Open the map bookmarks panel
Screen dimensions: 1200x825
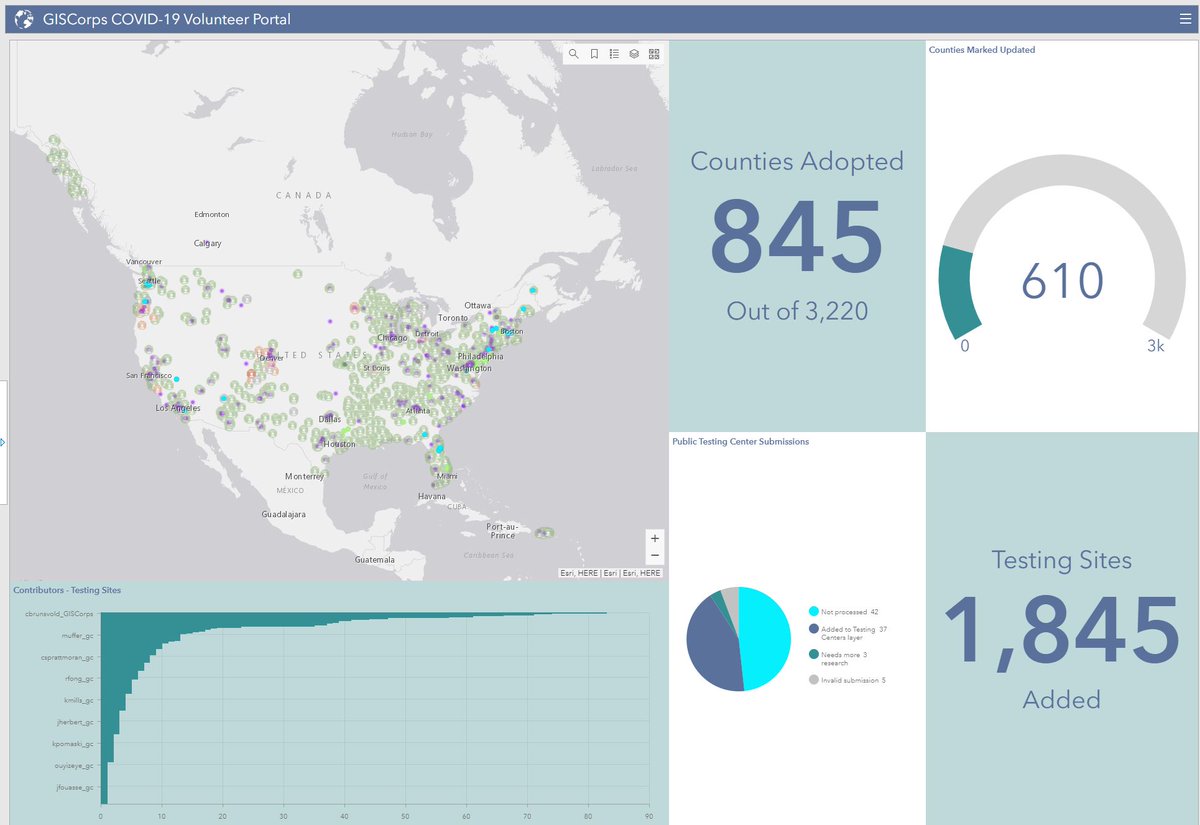pos(594,54)
